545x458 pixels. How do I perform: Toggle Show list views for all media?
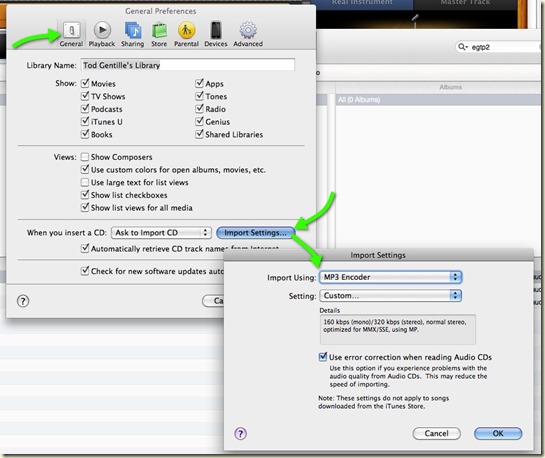click(85, 207)
